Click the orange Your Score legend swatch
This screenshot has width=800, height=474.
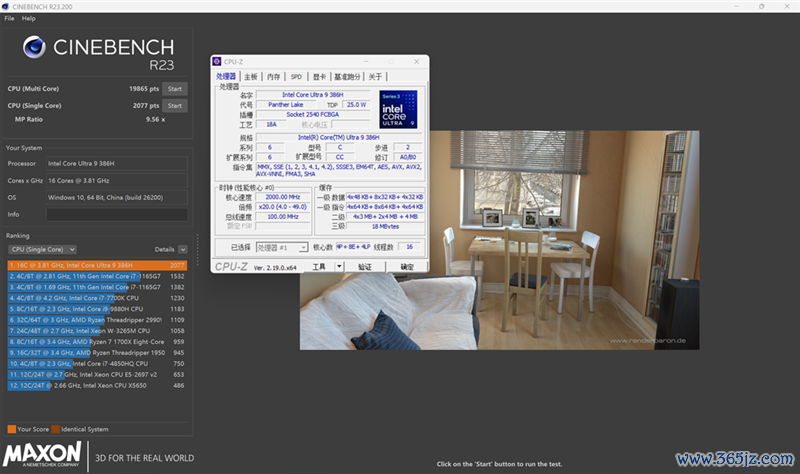click(12, 429)
